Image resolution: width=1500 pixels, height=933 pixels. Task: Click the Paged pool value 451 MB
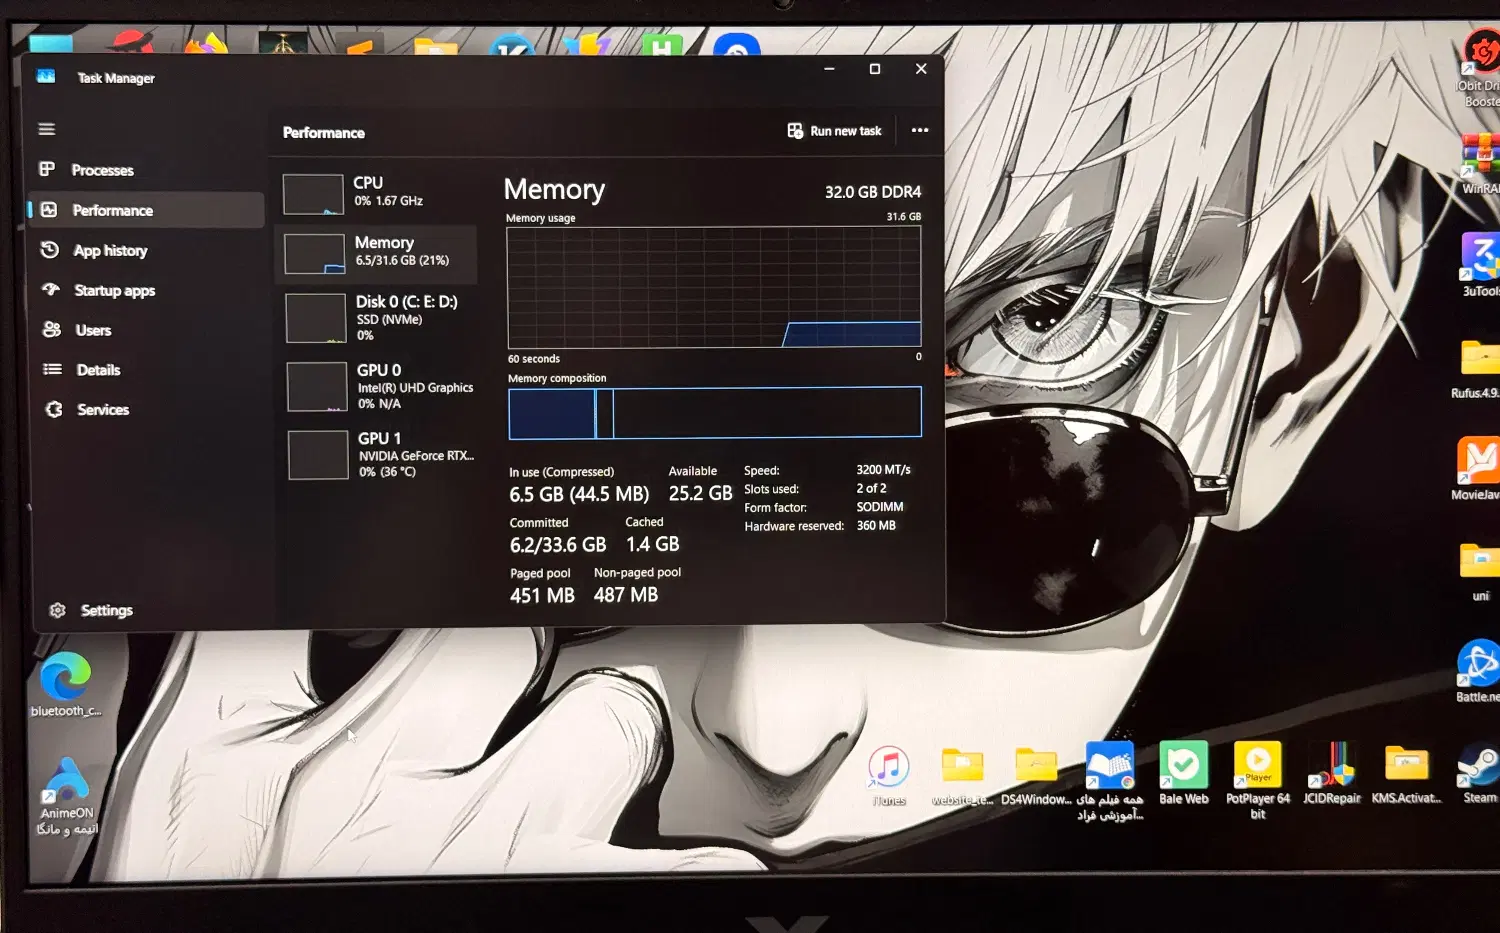(542, 596)
